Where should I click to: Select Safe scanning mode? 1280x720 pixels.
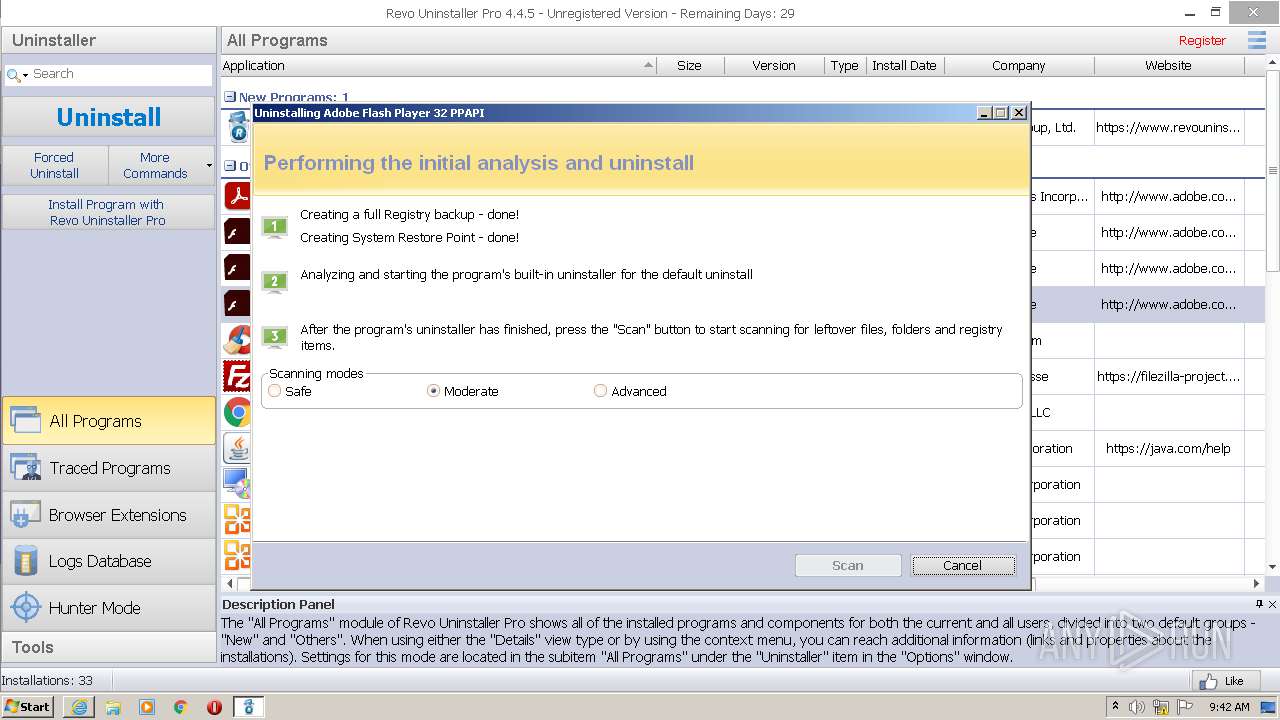pos(275,391)
